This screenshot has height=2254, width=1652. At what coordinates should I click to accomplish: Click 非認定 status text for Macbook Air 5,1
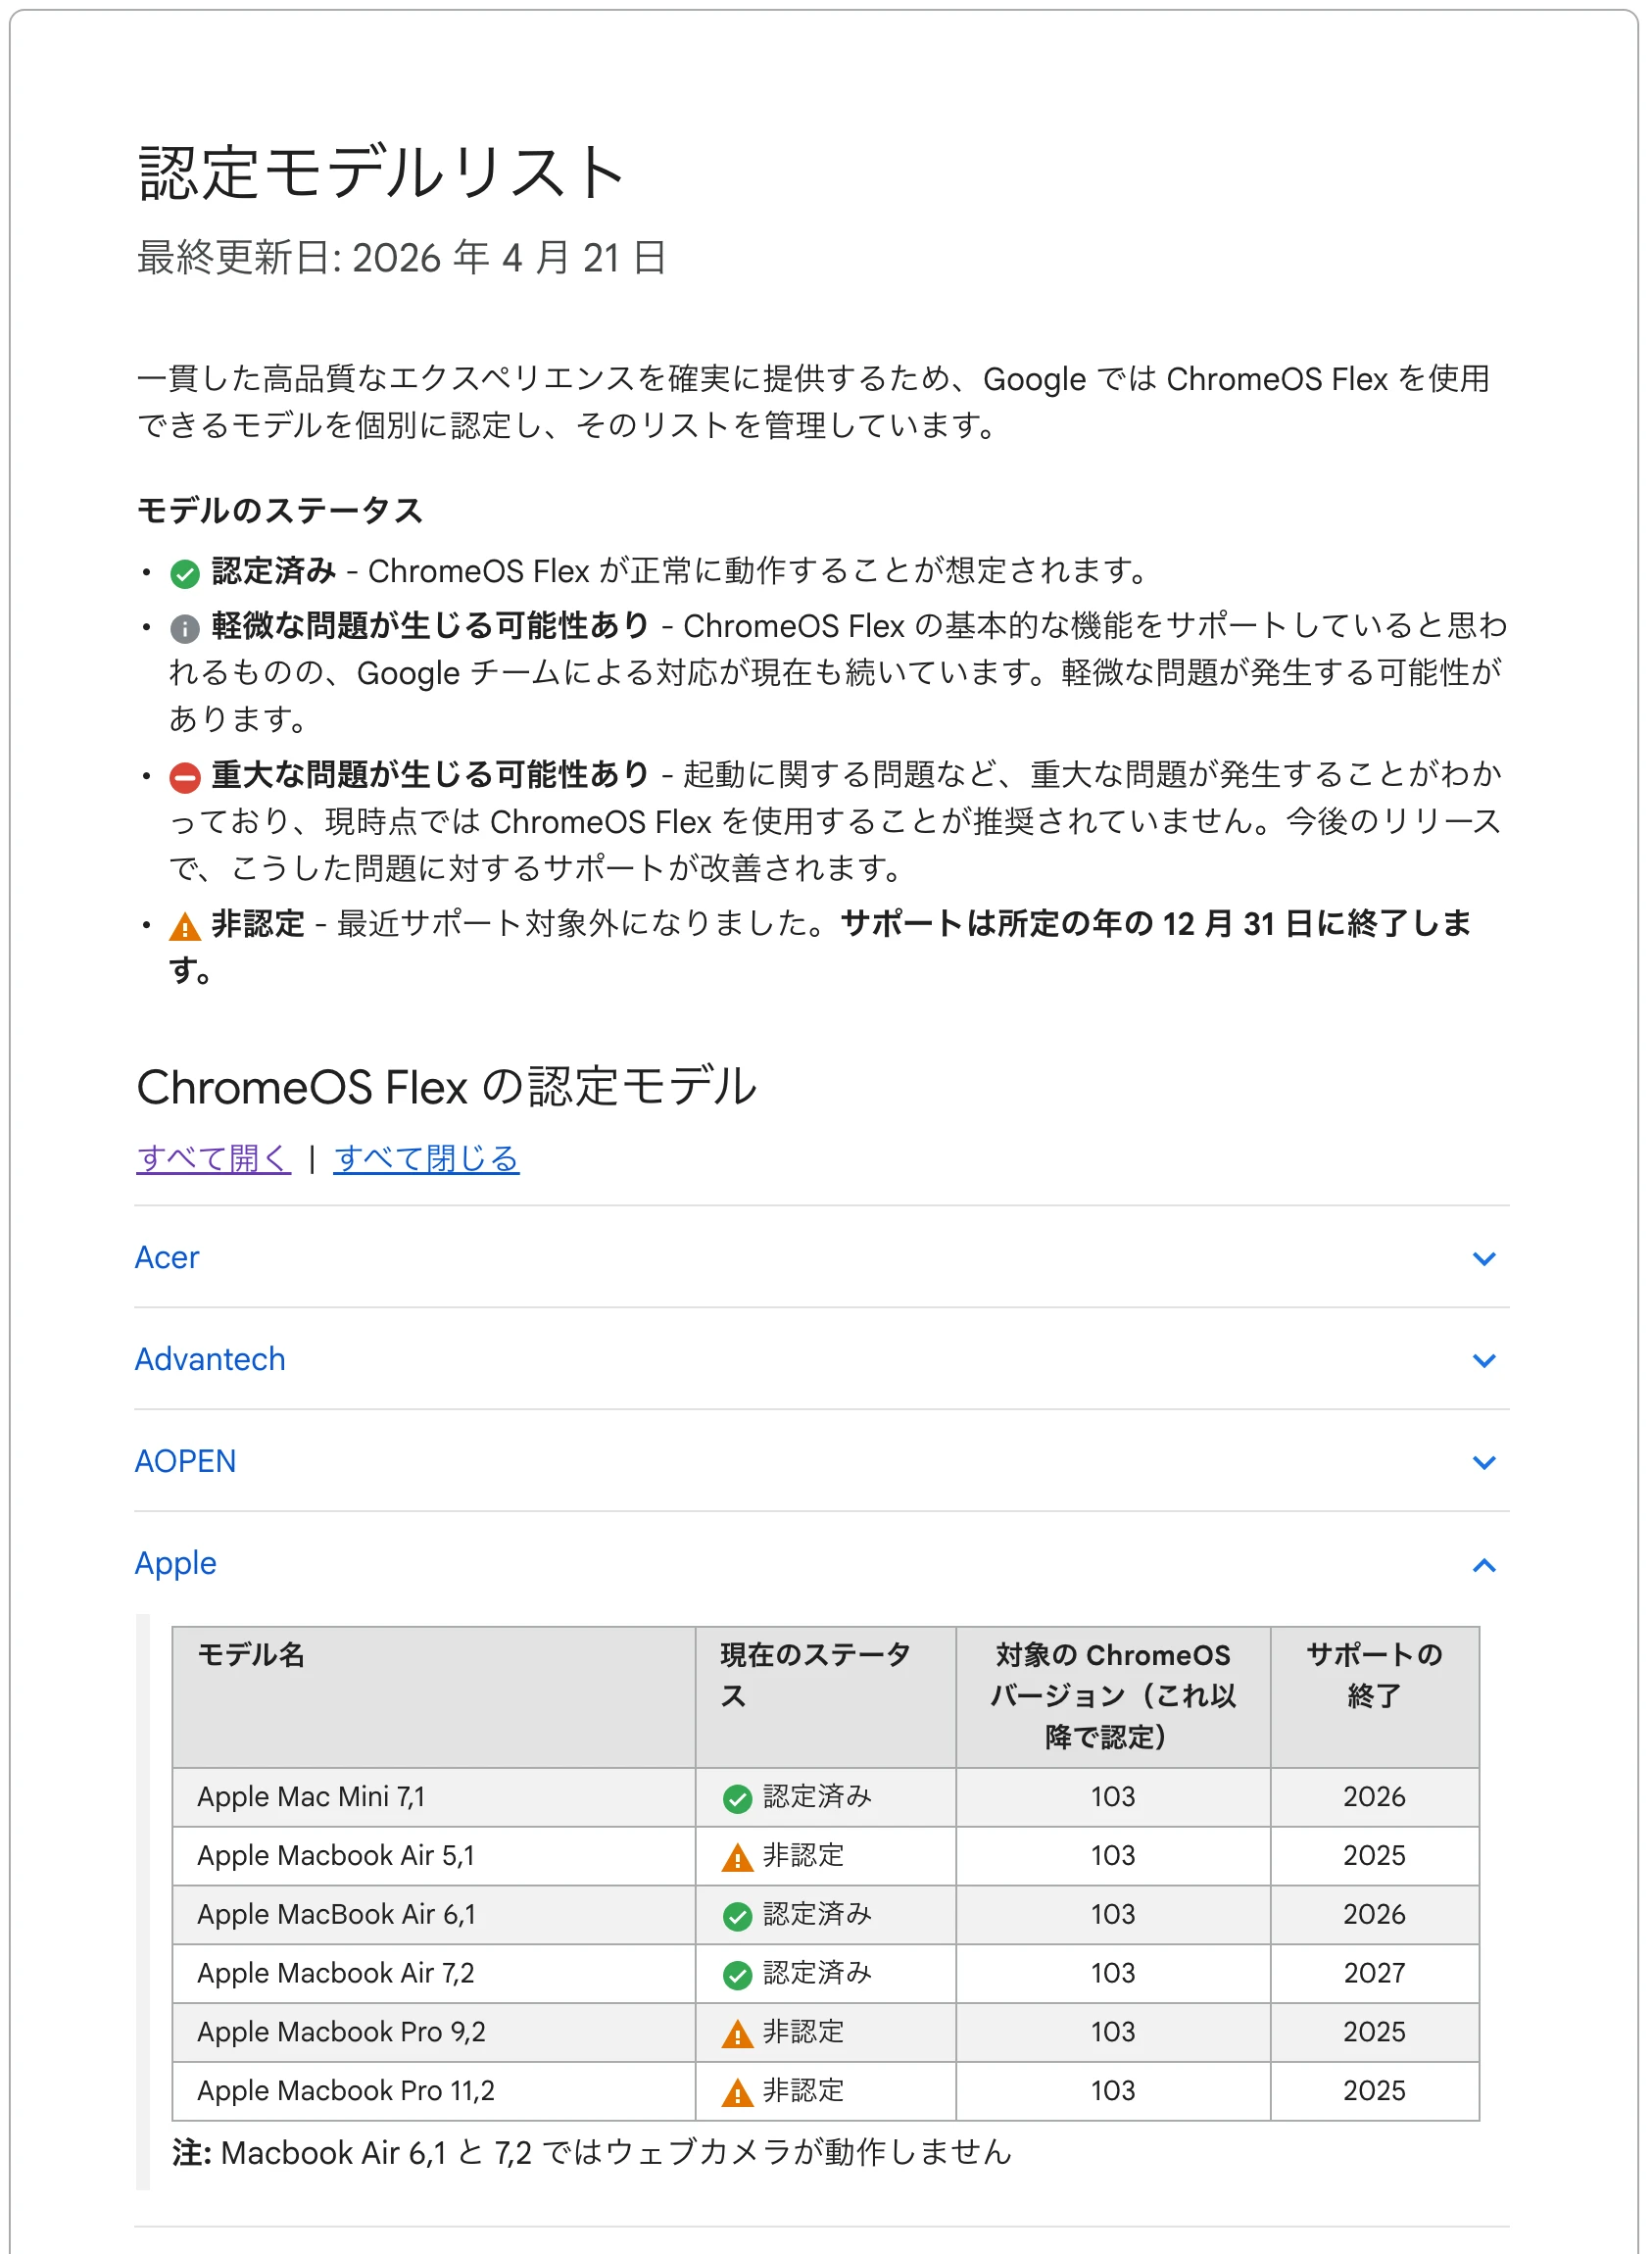pyautogui.click(x=804, y=1857)
